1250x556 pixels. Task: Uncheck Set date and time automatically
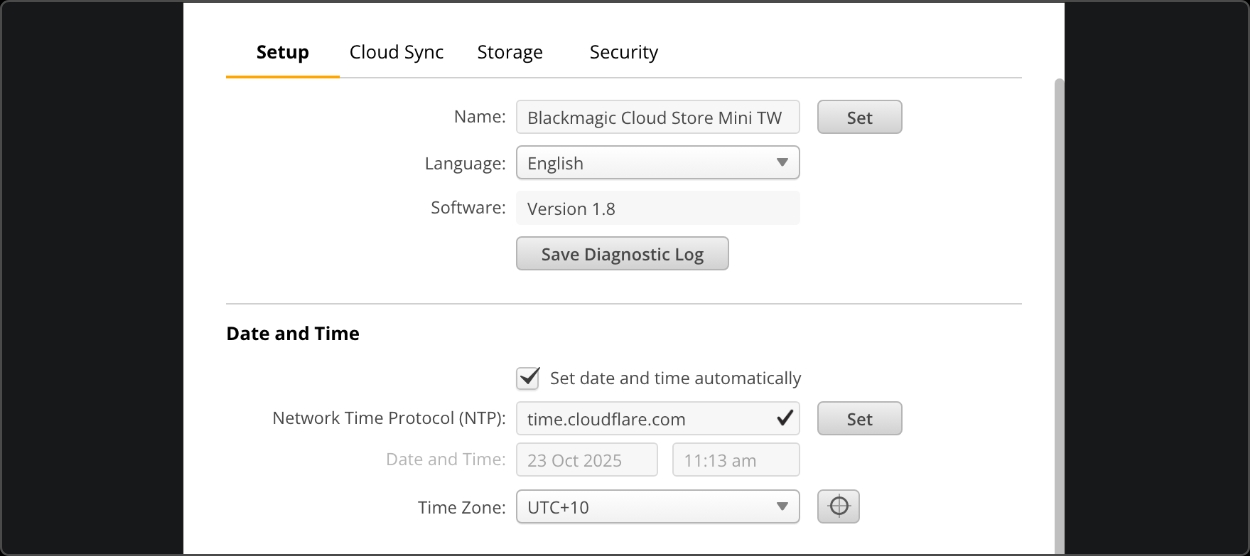[528, 378]
